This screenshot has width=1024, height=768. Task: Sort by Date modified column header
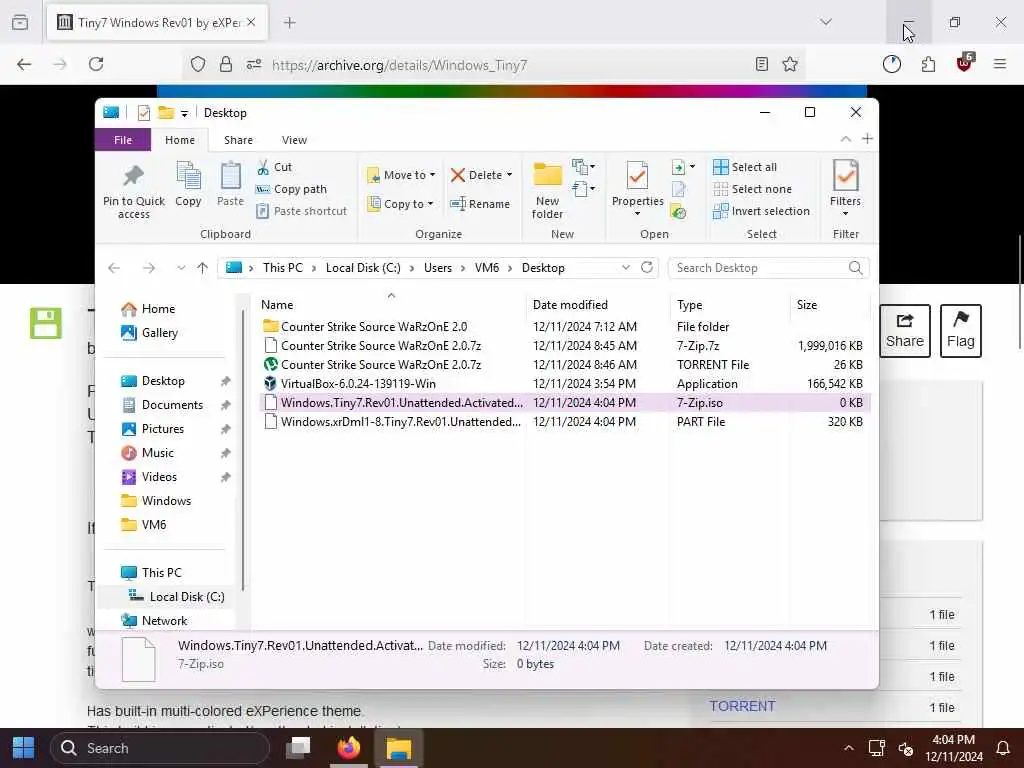coord(570,305)
